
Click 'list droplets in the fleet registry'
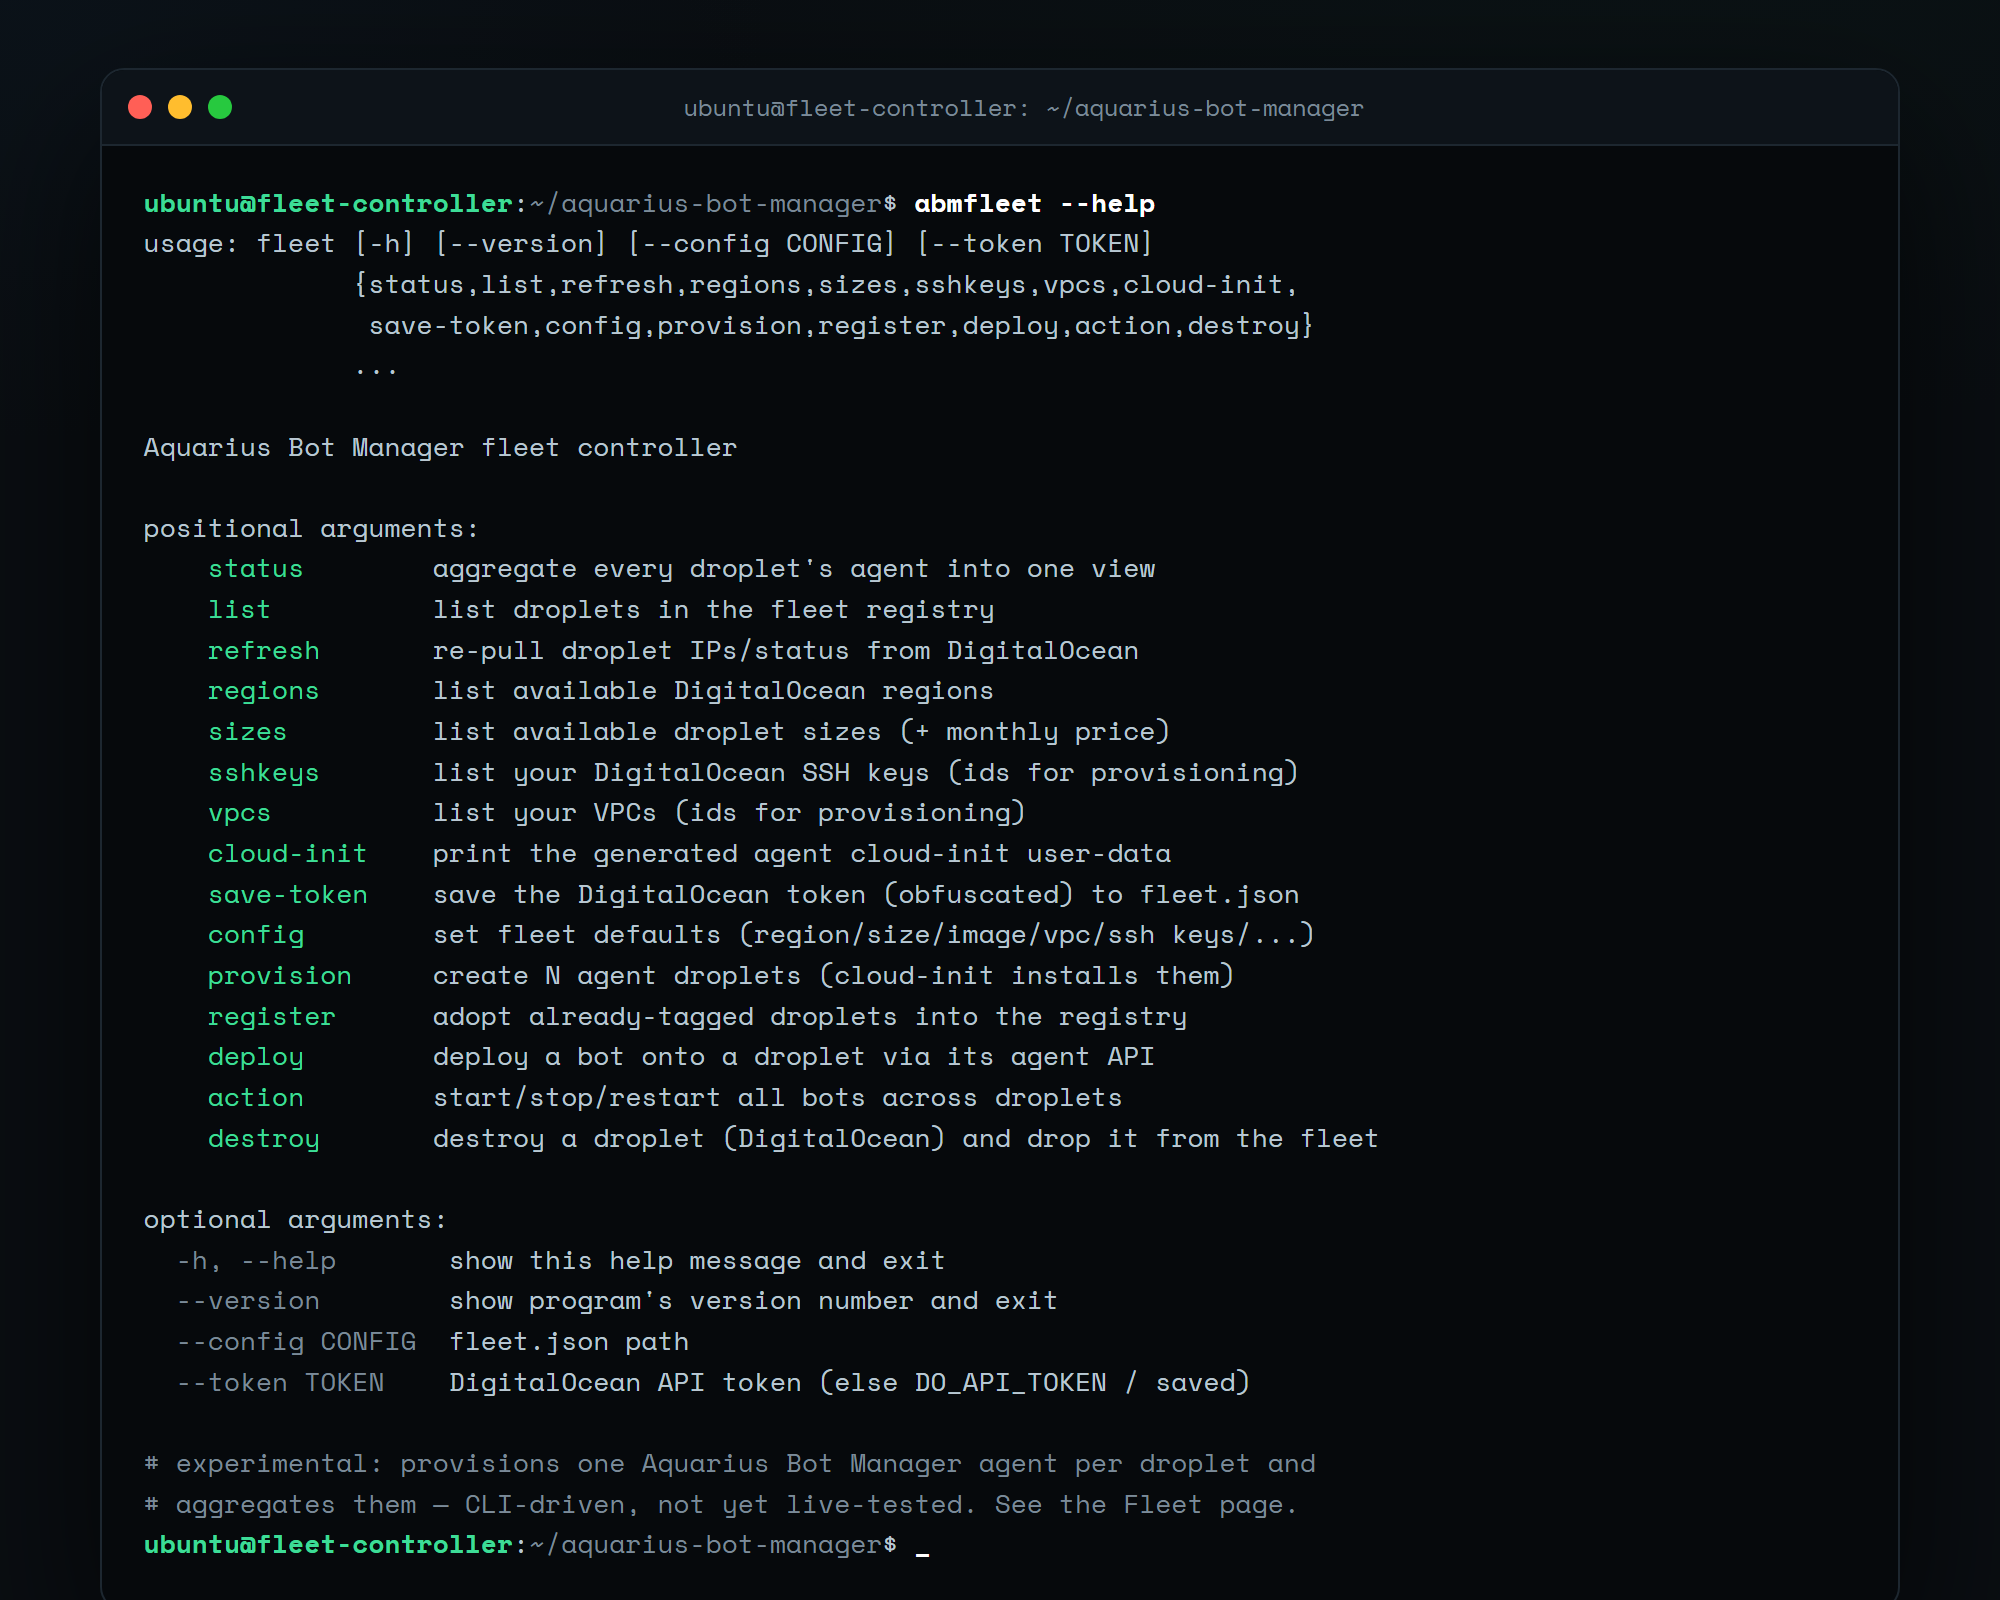click(714, 610)
